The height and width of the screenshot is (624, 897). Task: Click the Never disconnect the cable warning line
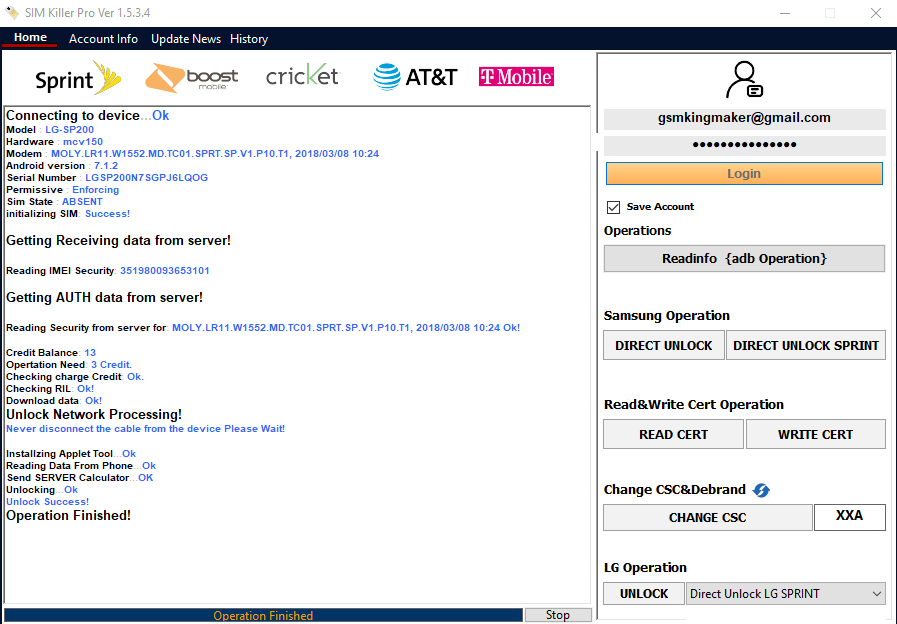click(x=145, y=429)
